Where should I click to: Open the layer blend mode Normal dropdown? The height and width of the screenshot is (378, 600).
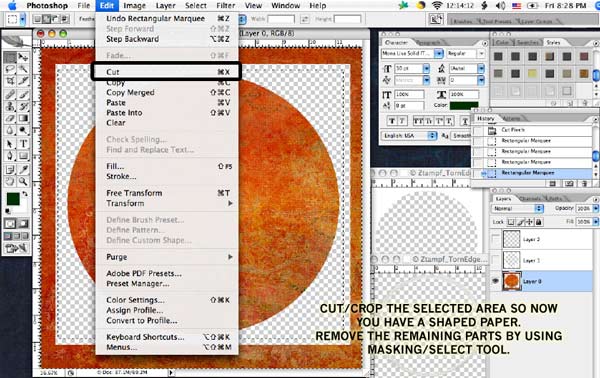pyautogui.click(x=517, y=209)
